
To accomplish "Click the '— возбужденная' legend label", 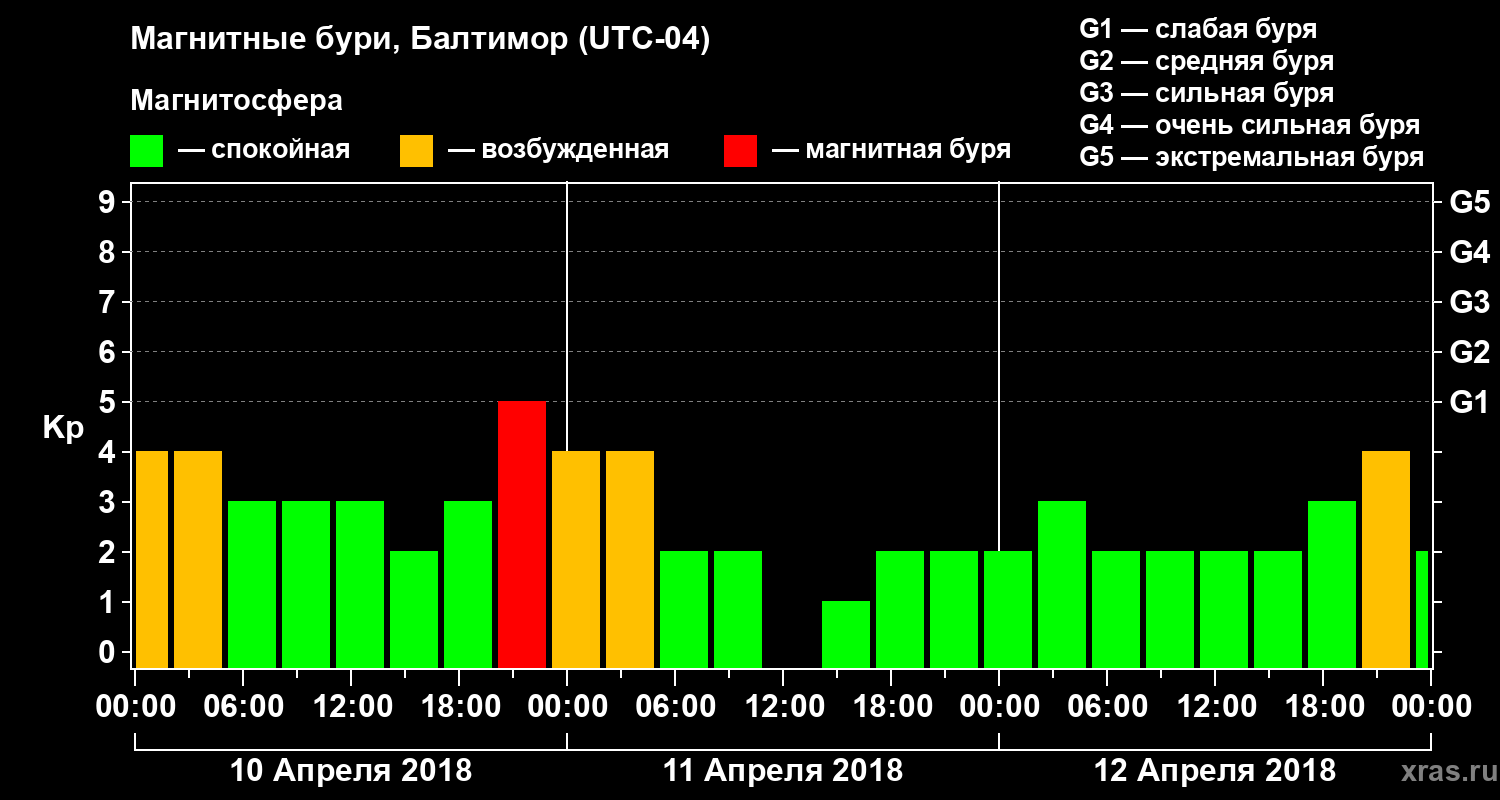I will 558,151.
